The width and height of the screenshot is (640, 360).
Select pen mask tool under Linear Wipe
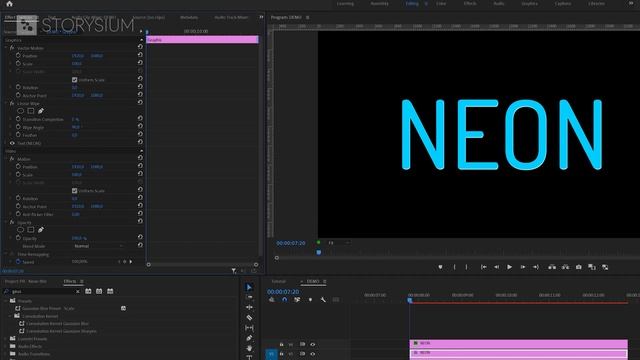pos(41,111)
